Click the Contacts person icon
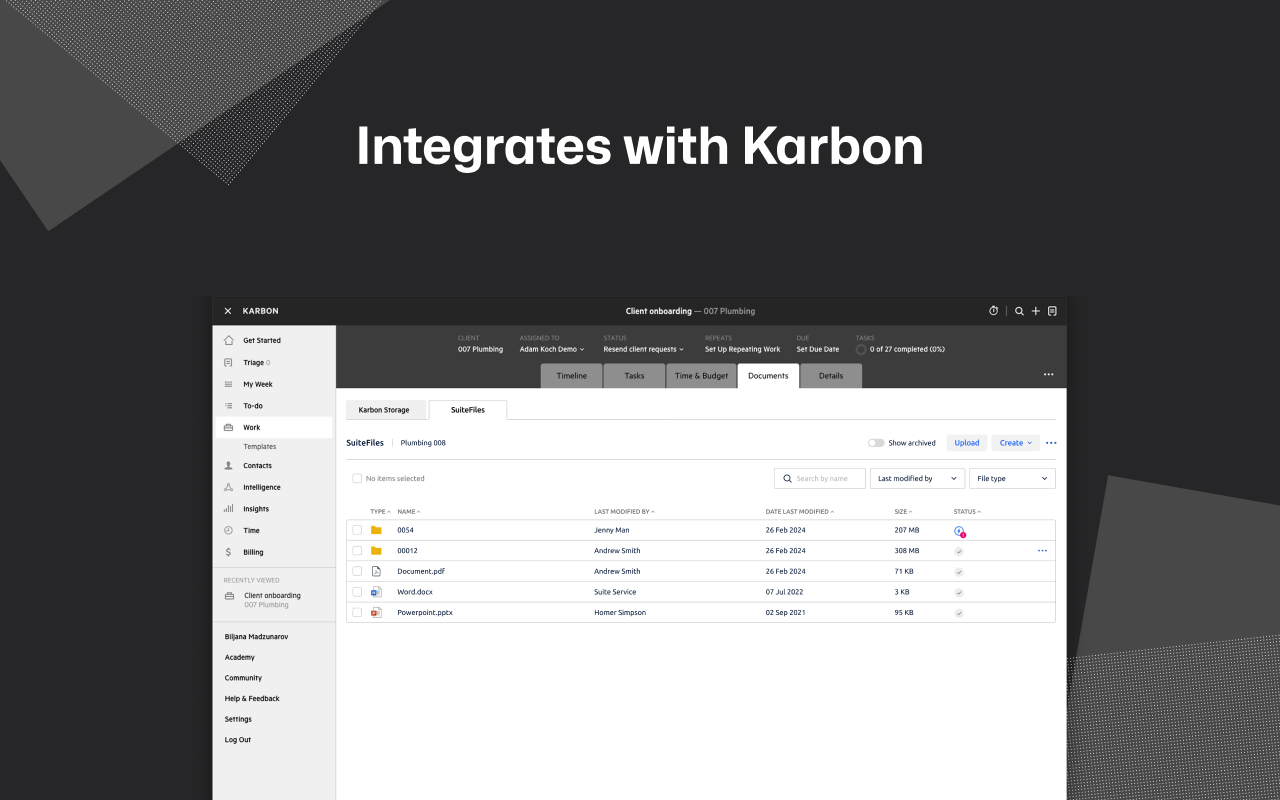 [x=228, y=466]
